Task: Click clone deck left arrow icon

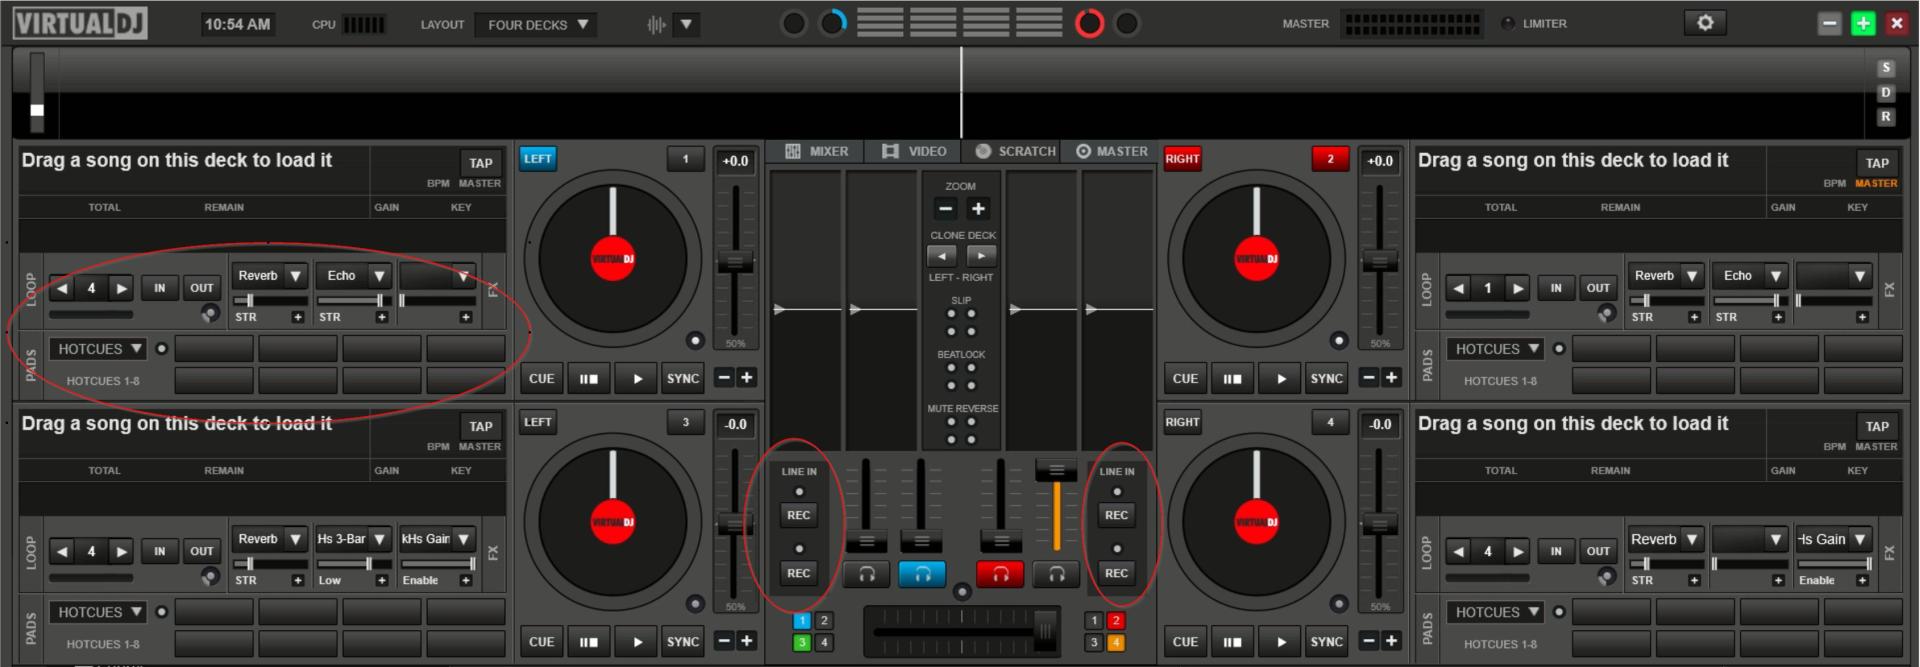Action: coord(942,255)
